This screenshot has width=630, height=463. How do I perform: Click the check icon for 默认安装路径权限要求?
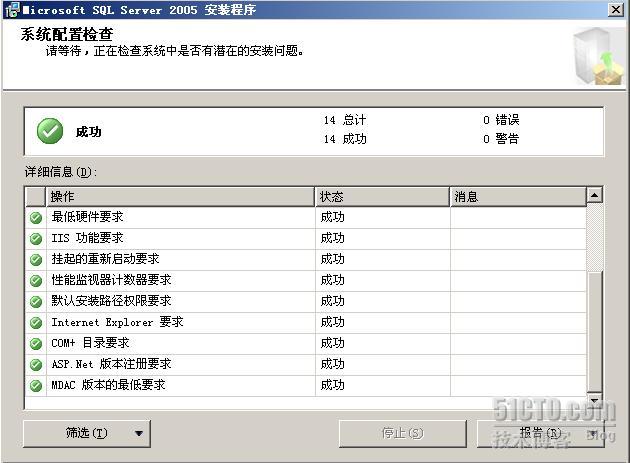pyautogui.click(x=36, y=301)
